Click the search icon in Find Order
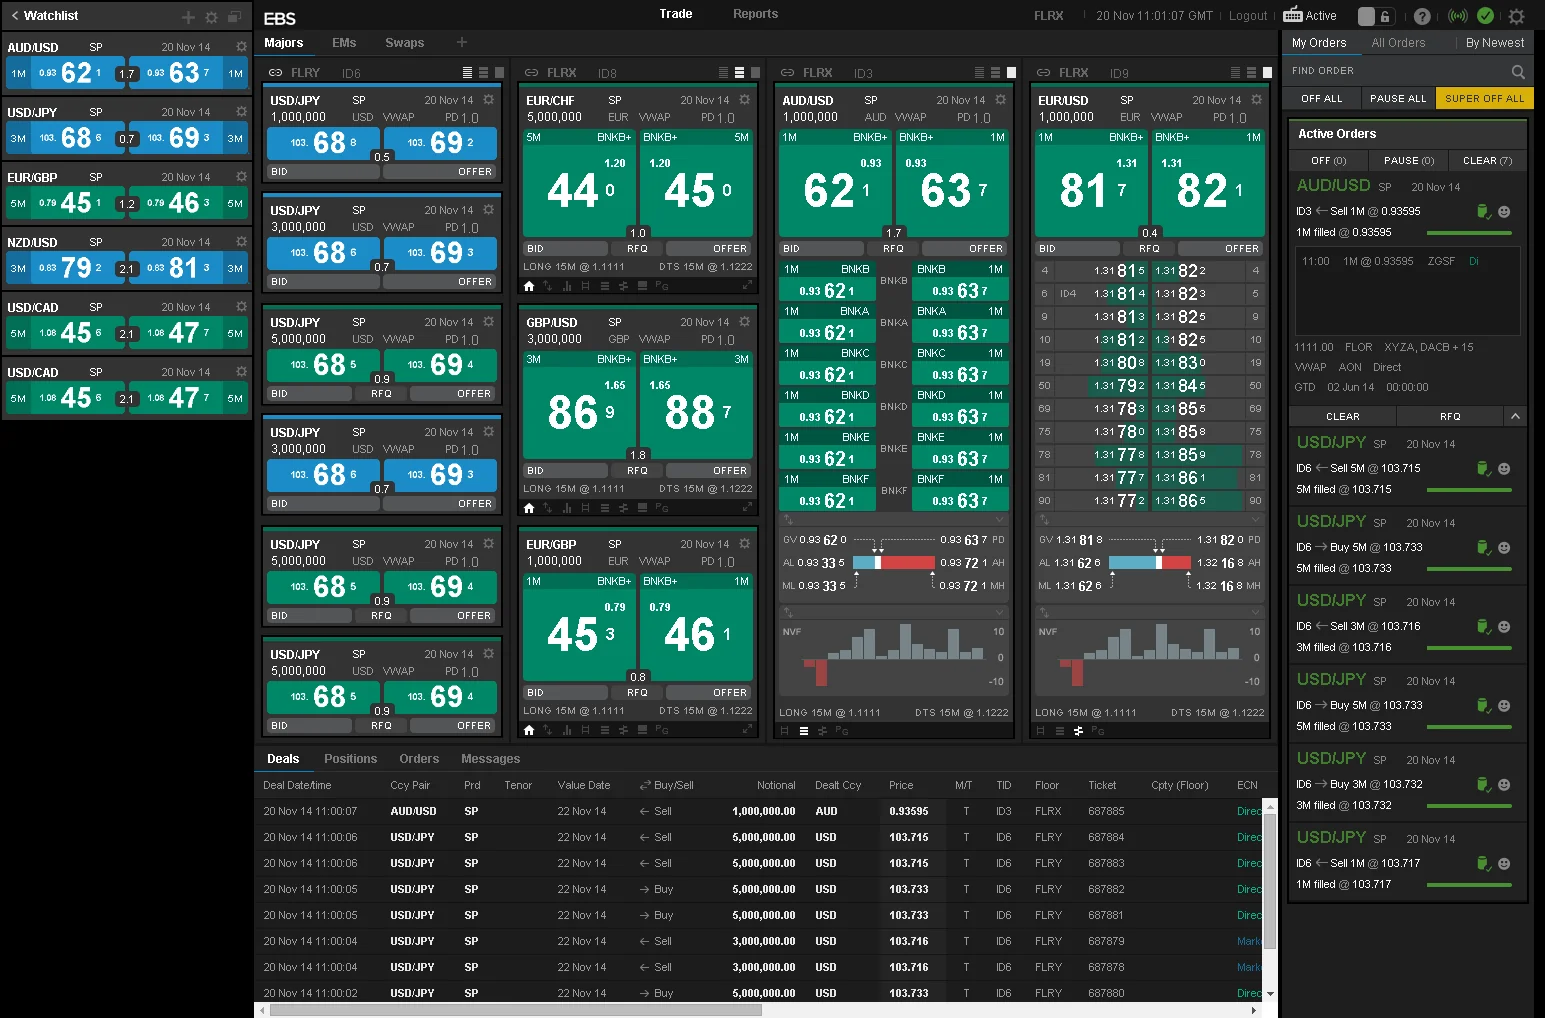 pos(1518,71)
